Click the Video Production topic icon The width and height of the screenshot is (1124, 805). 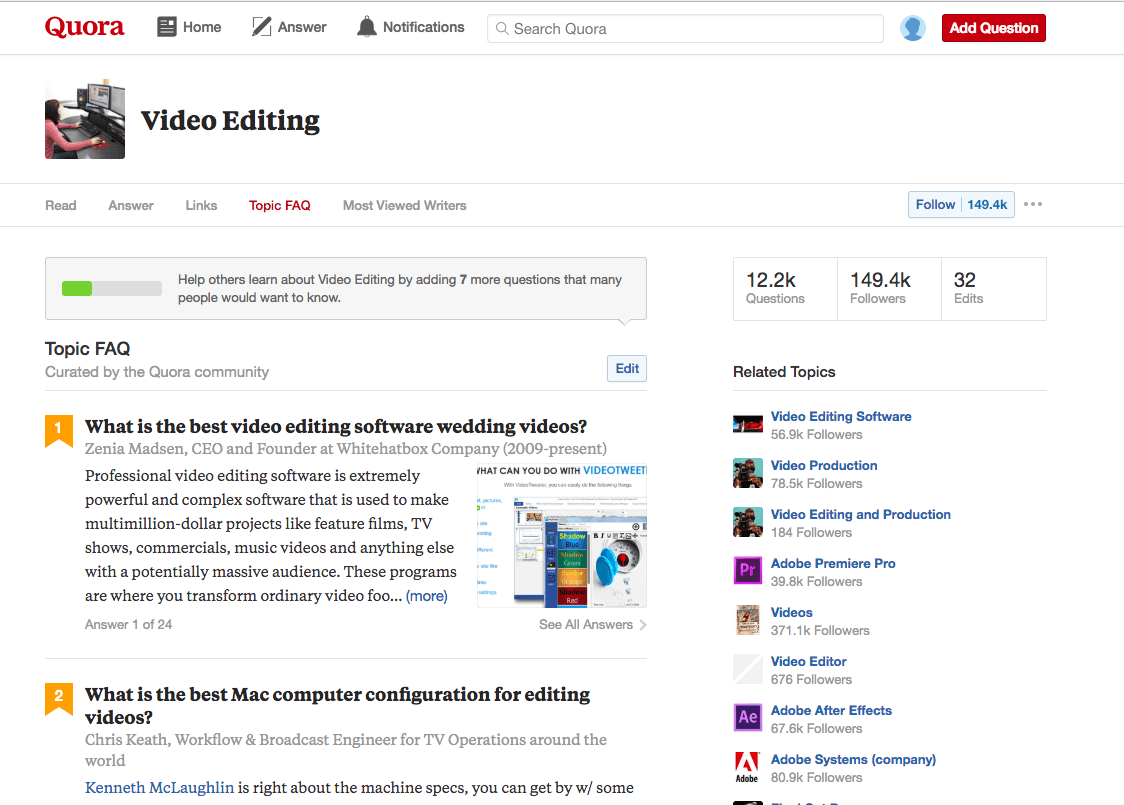click(748, 473)
